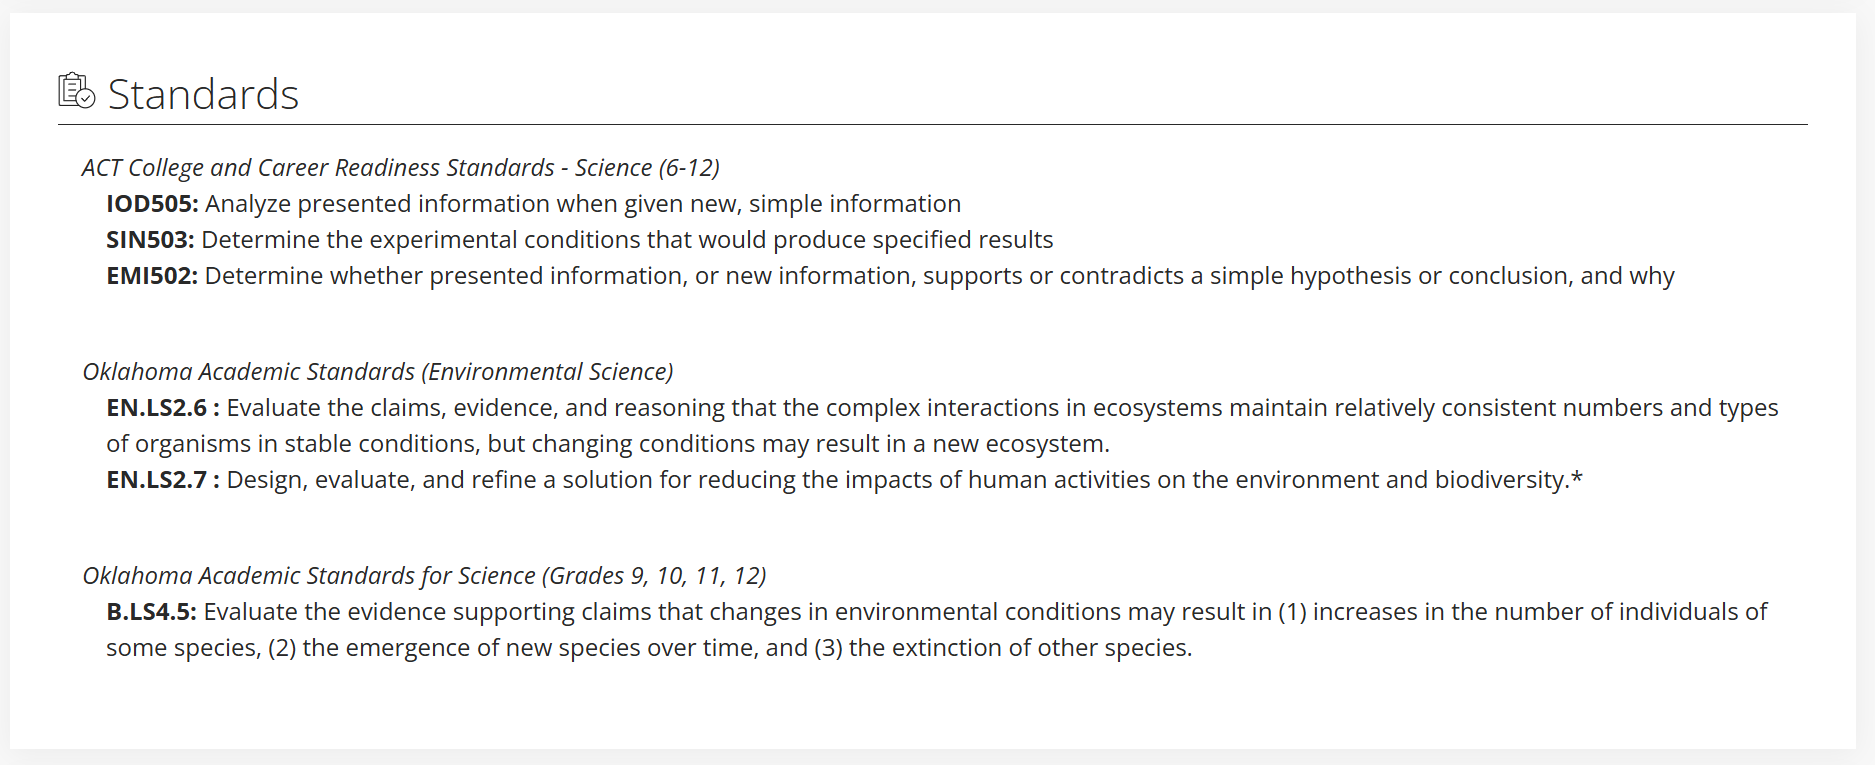
Task: Click 'some species, (2) the emergence' text line
Action: (x=648, y=648)
